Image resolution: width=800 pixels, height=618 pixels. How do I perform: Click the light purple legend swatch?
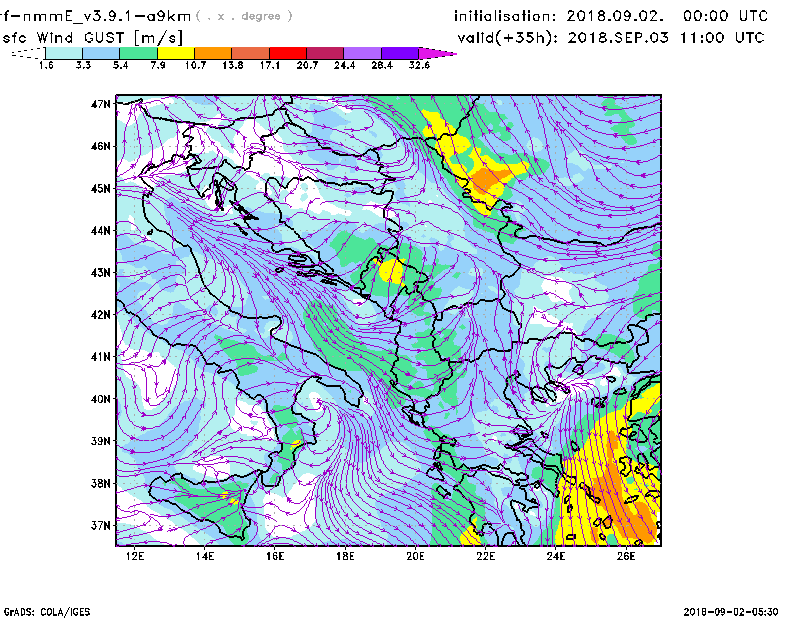click(x=363, y=53)
